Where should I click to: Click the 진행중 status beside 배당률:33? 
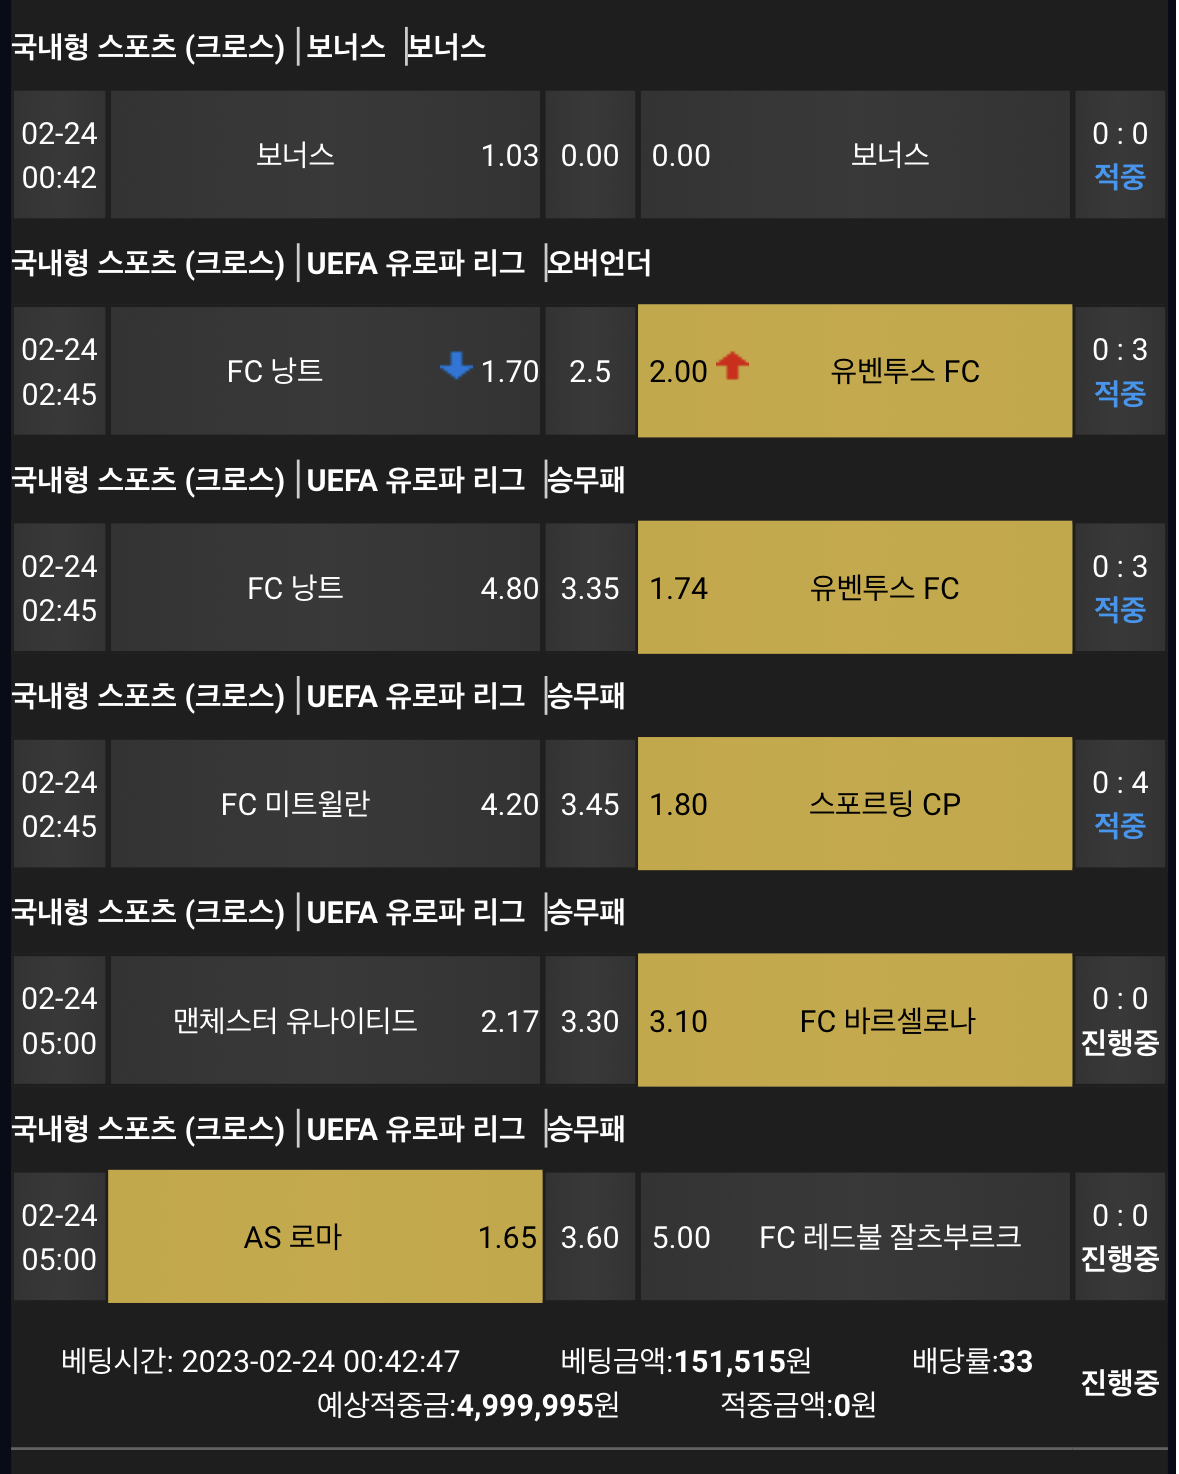coord(1120,1383)
